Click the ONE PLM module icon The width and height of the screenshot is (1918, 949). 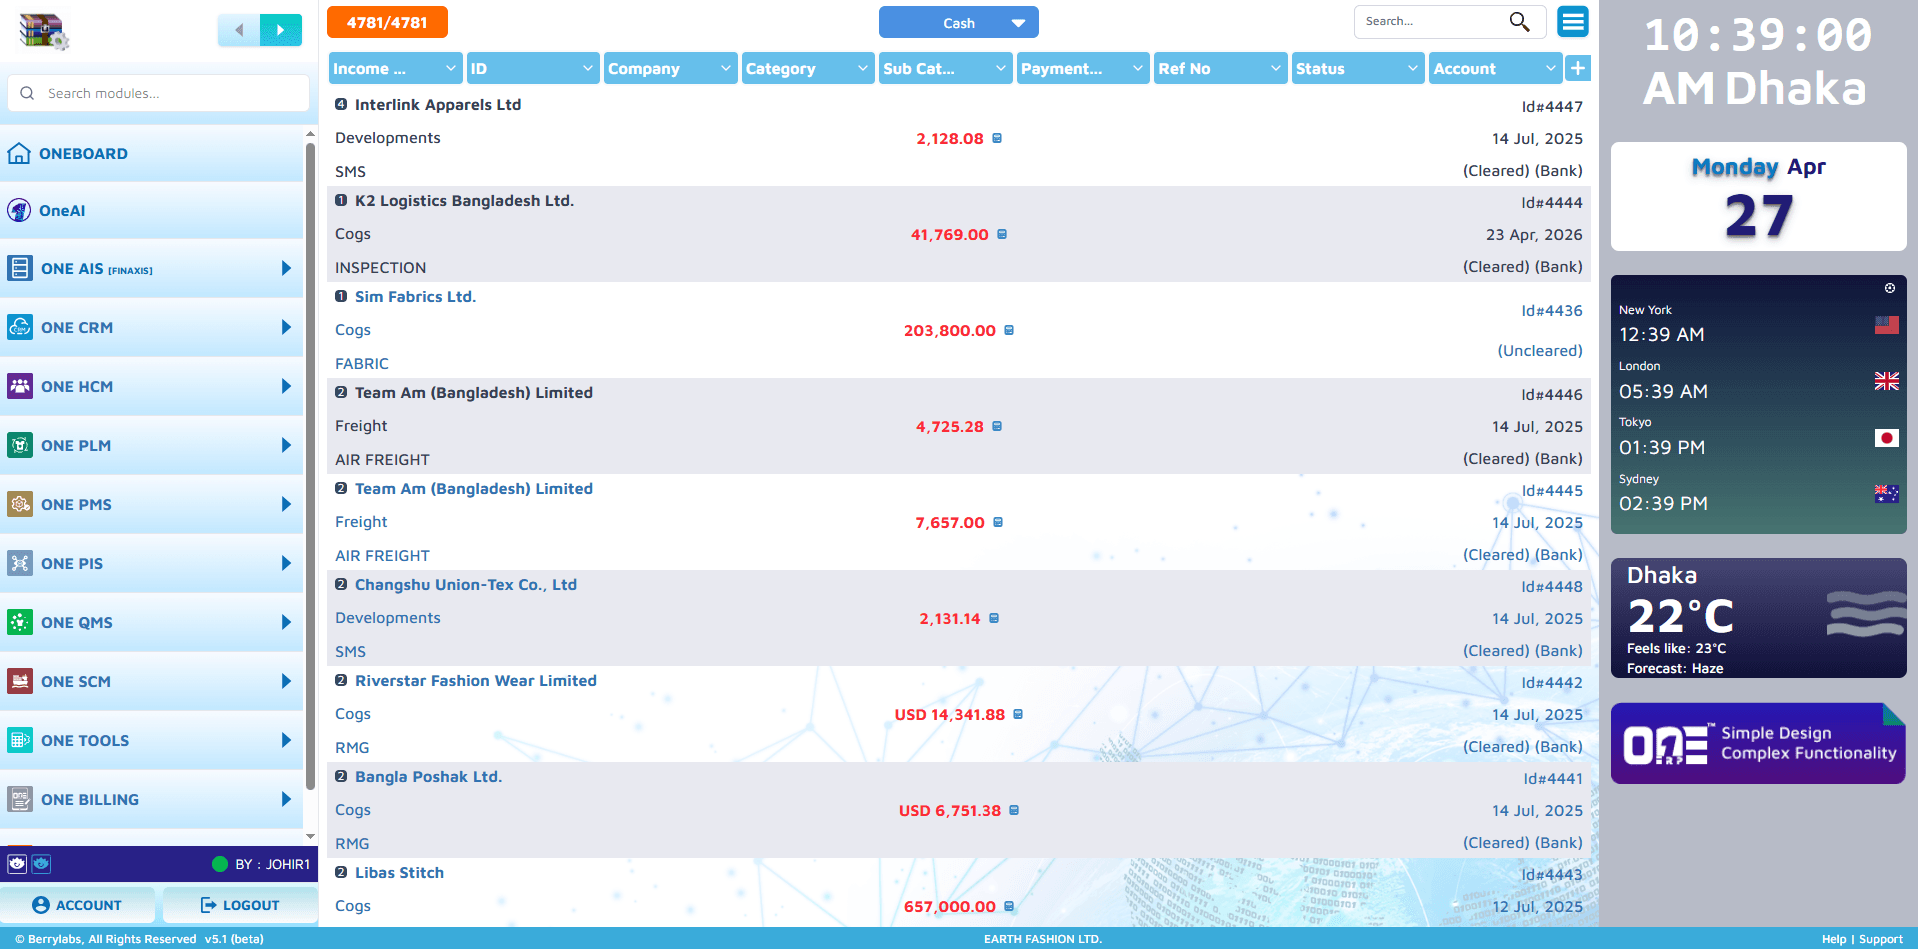[19, 445]
